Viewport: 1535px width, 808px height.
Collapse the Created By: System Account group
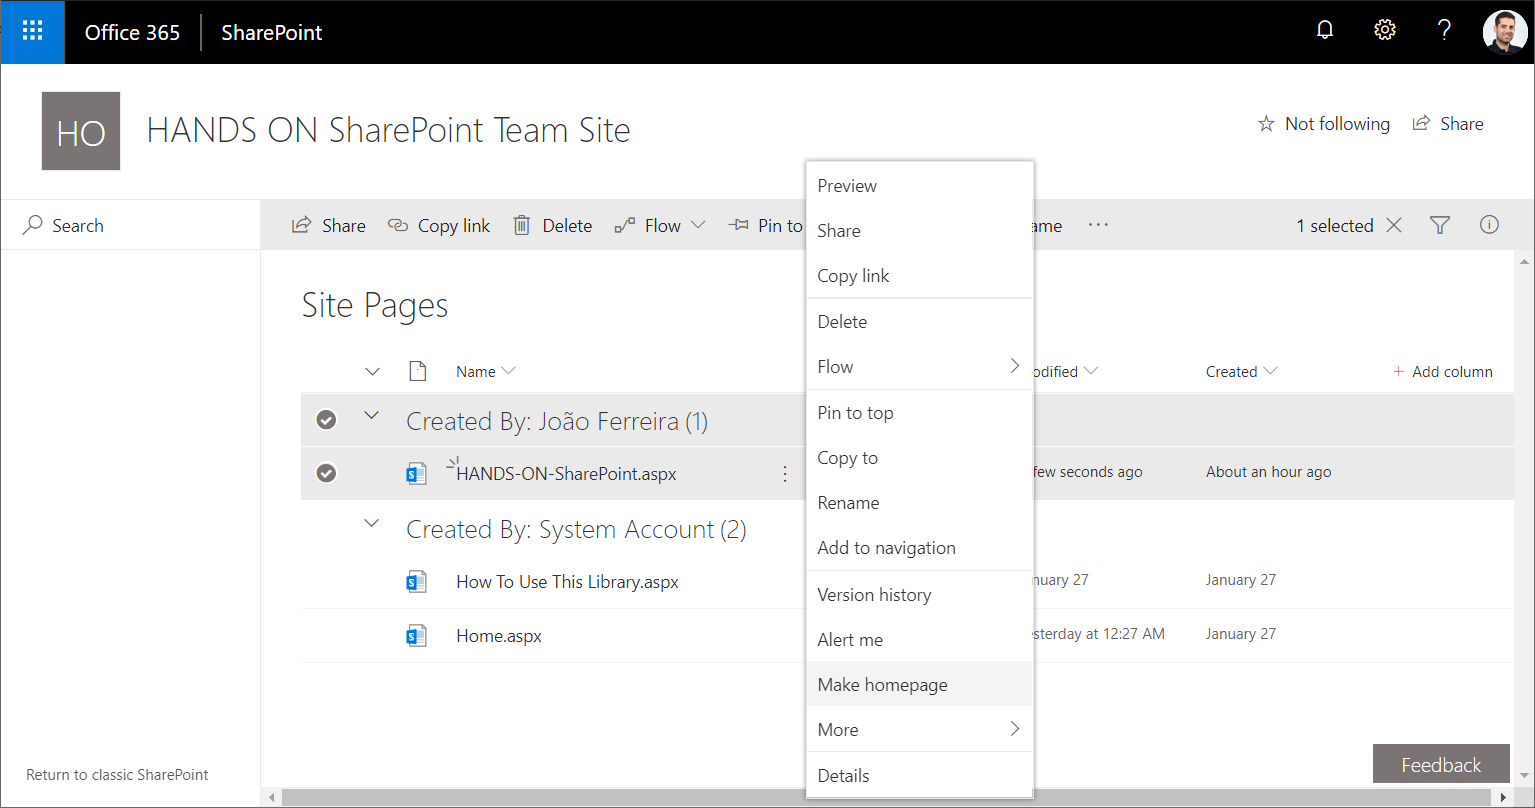tap(371, 523)
